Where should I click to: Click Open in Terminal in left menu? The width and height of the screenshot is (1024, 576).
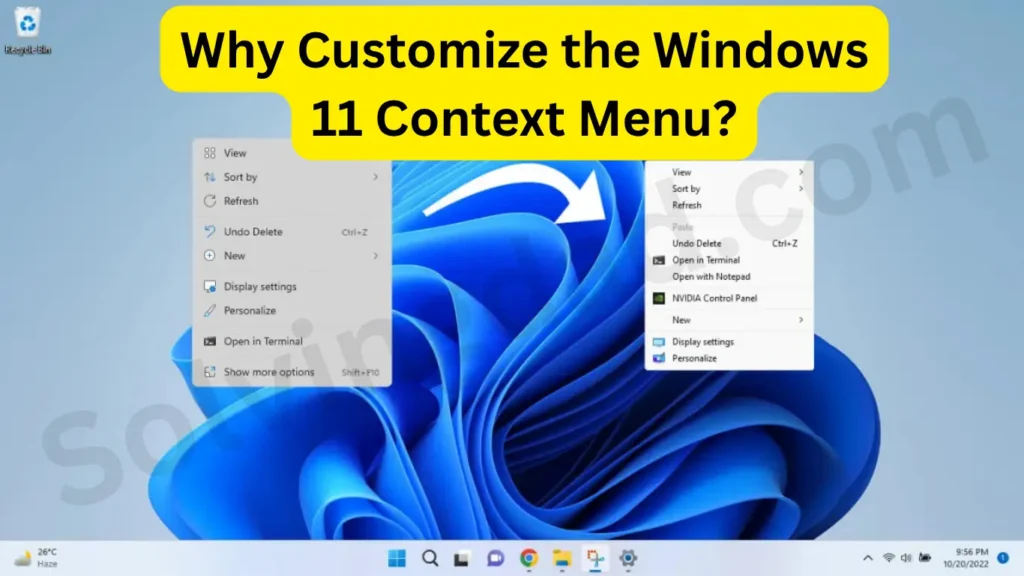tap(292, 342)
